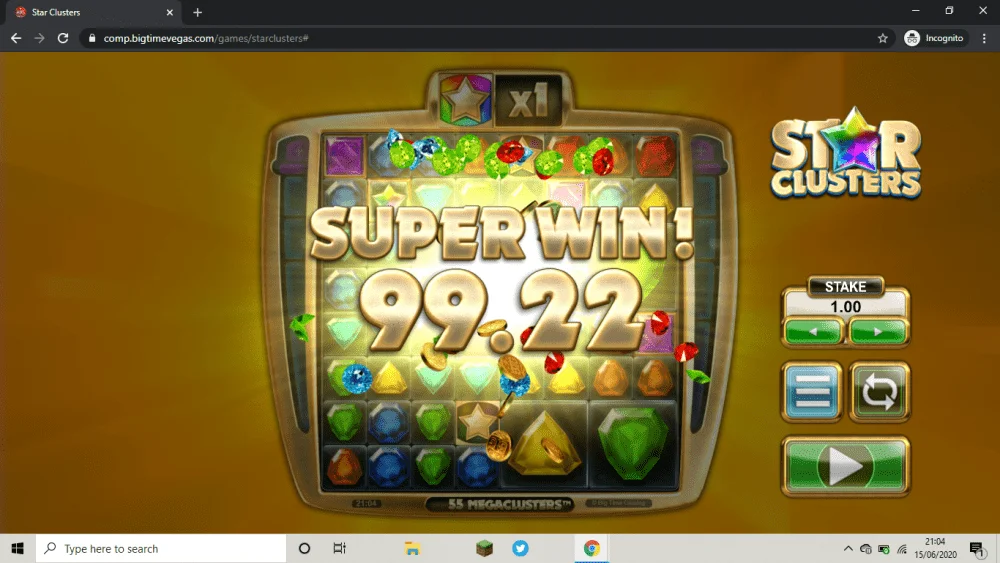Open network settings from the tray Wi-Fi icon
This screenshot has height=563, width=1000.
point(902,549)
